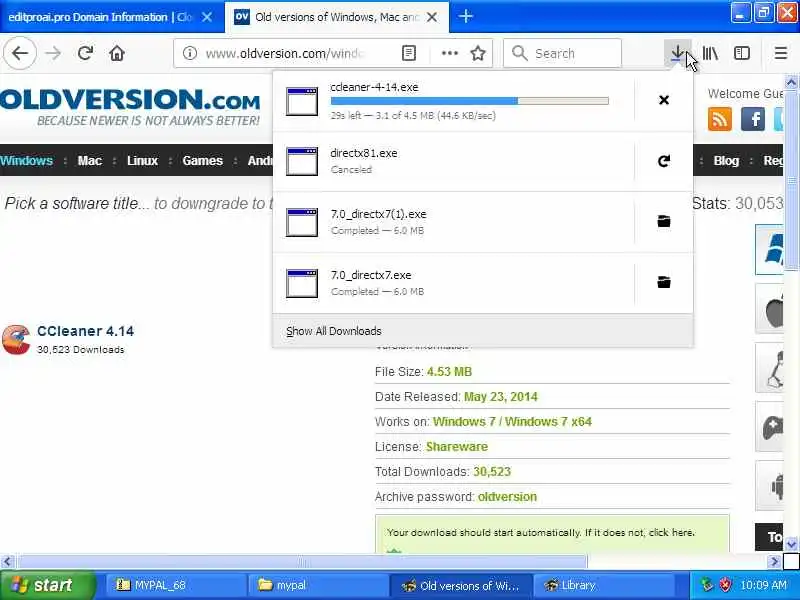Select the 7.0_directx7(1).exe download entry

tap(454, 222)
